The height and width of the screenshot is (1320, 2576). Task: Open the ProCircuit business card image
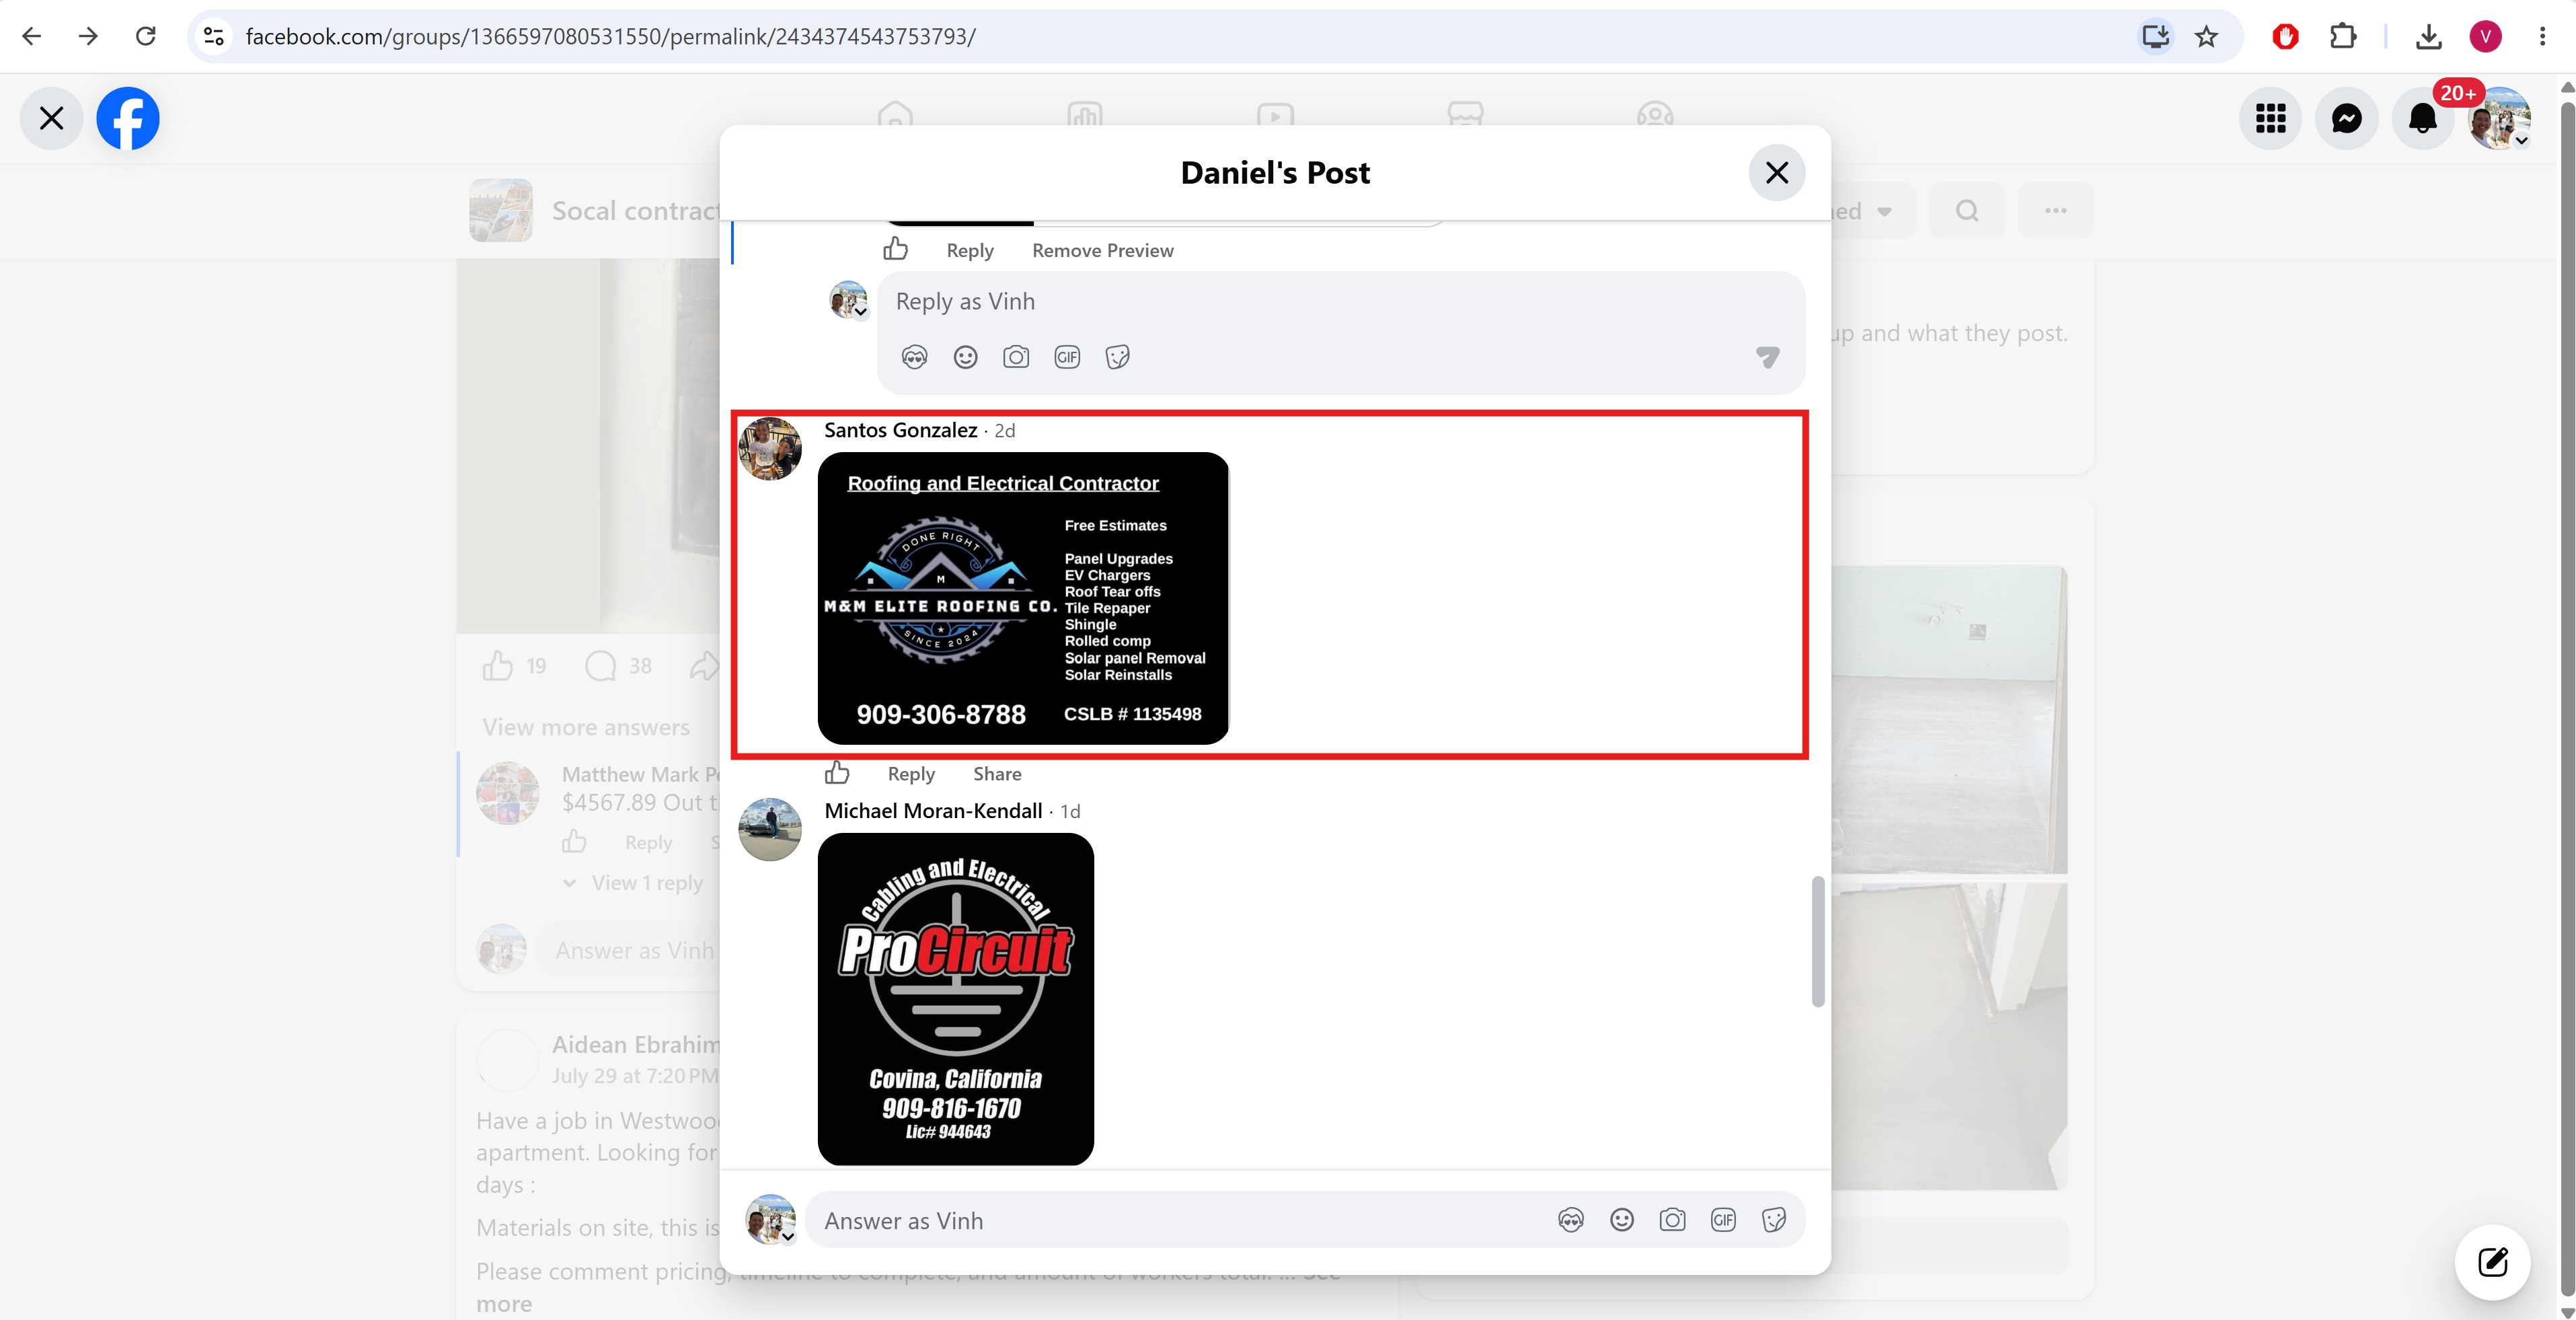(956, 999)
